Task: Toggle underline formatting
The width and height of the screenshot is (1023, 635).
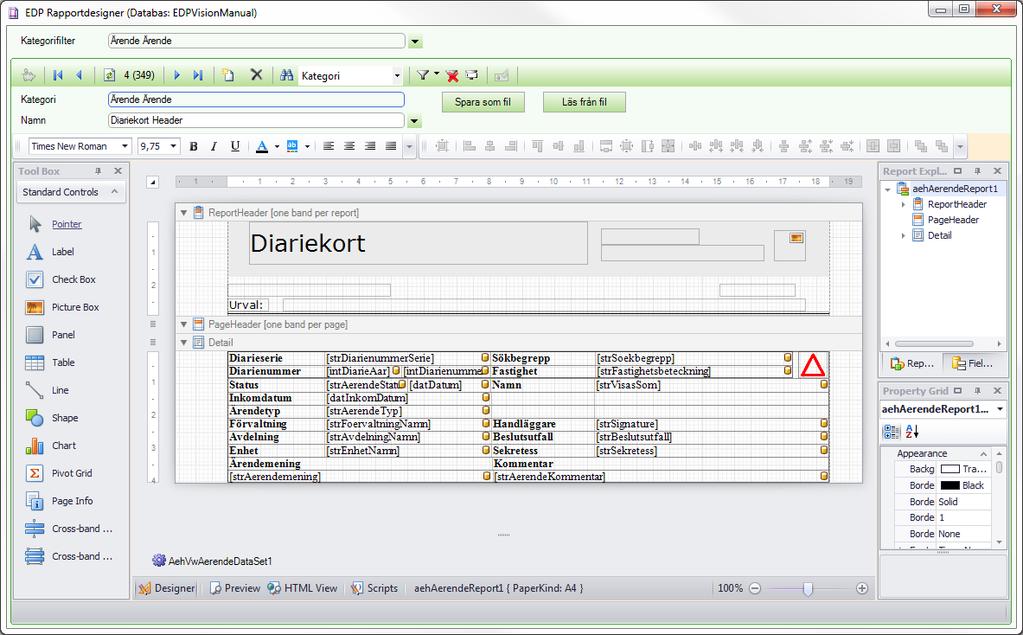Action: (x=235, y=146)
